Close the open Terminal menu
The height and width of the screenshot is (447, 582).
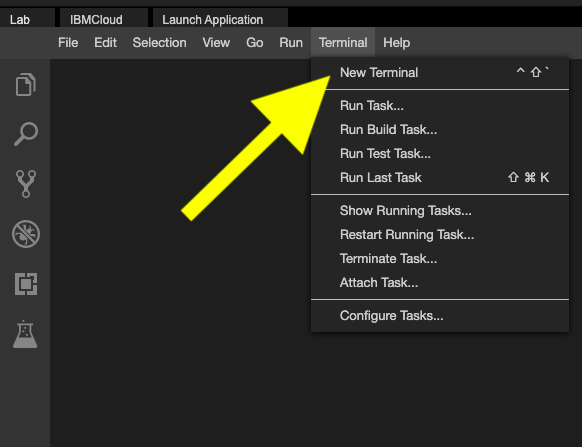(x=343, y=42)
